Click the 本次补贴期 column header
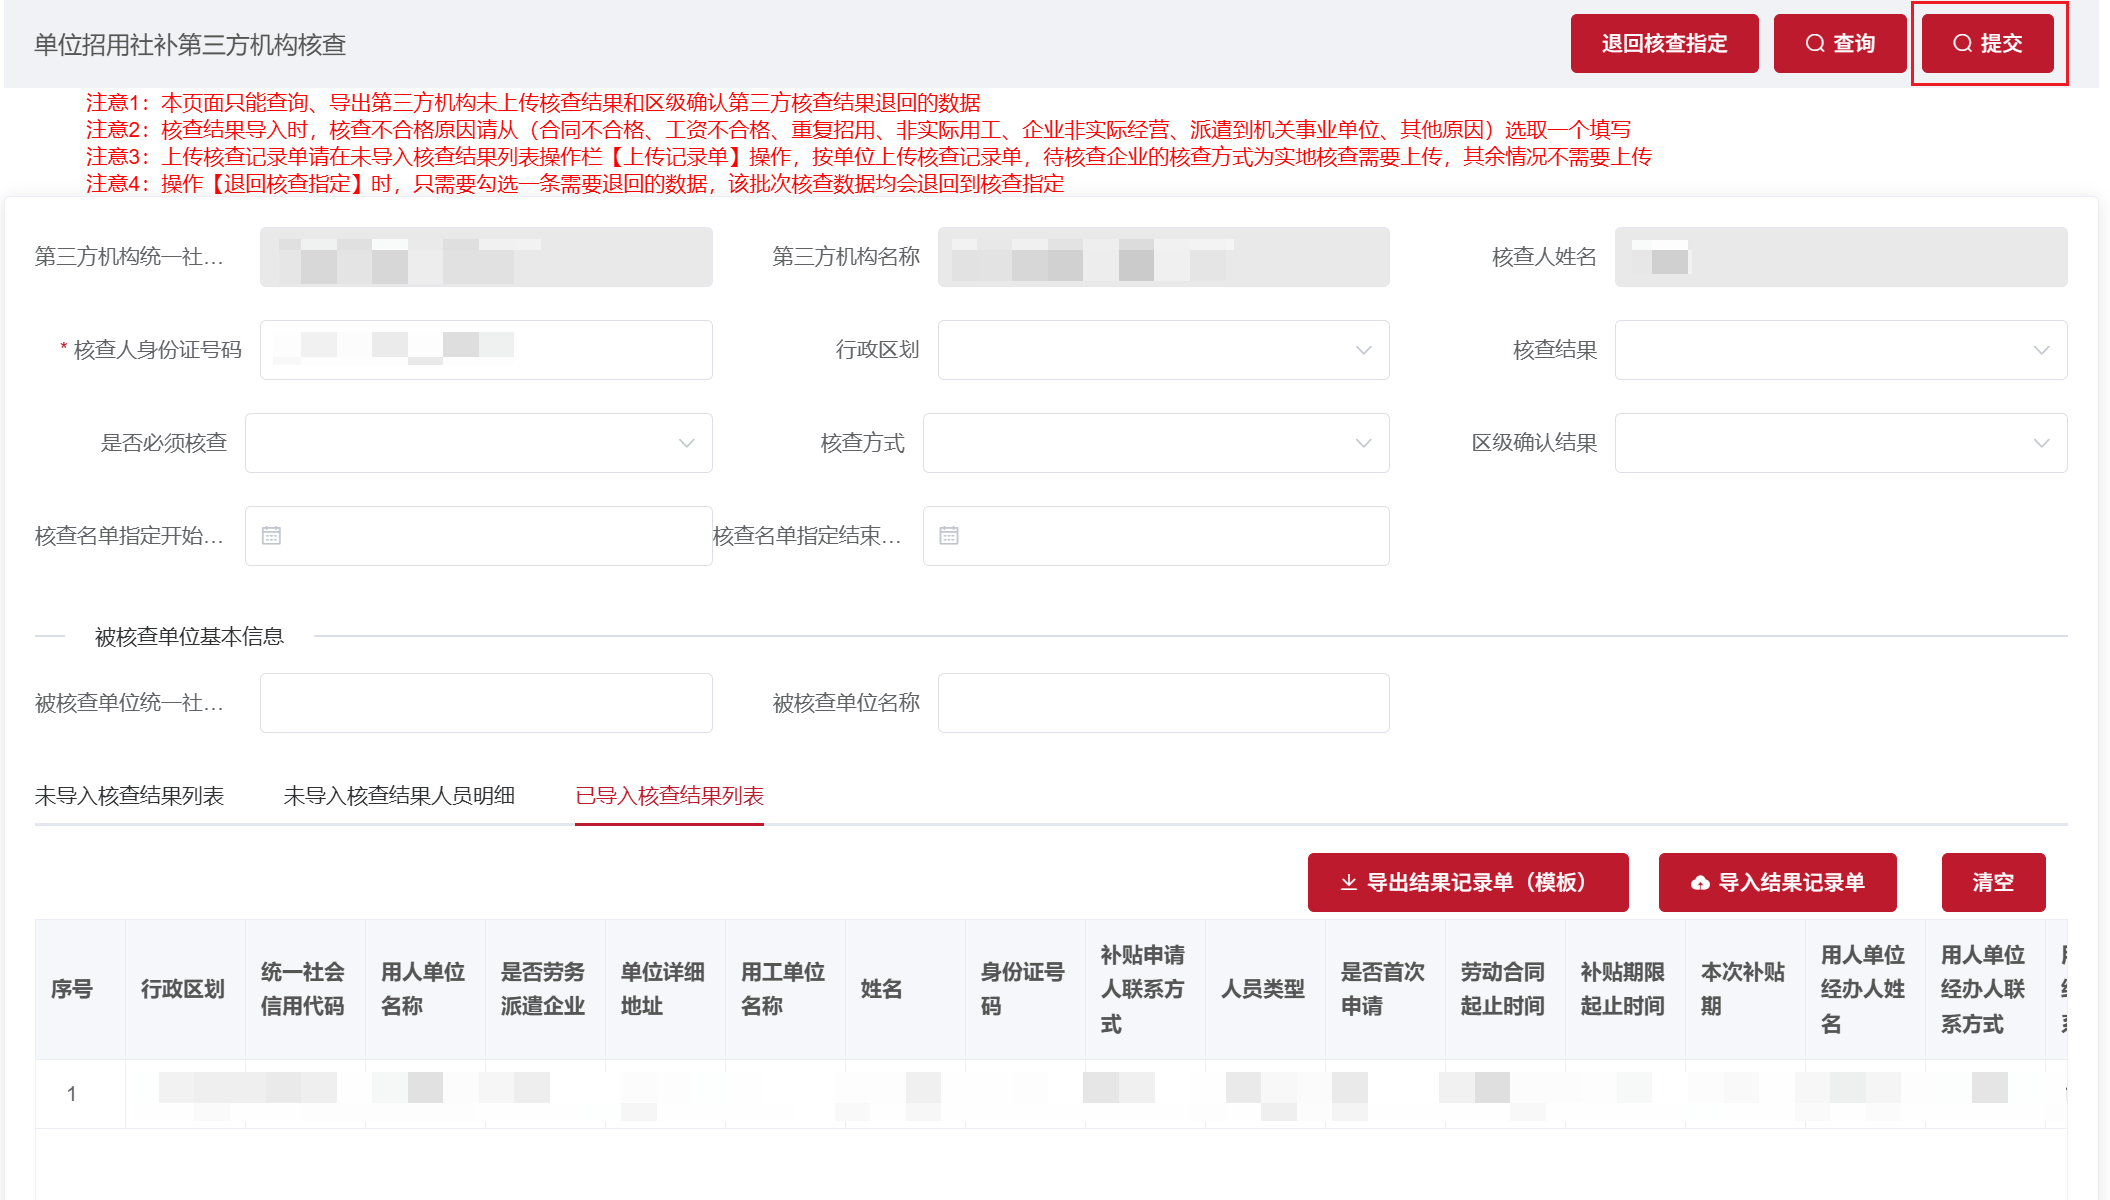2110x1200 pixels. coord(1745,989)
